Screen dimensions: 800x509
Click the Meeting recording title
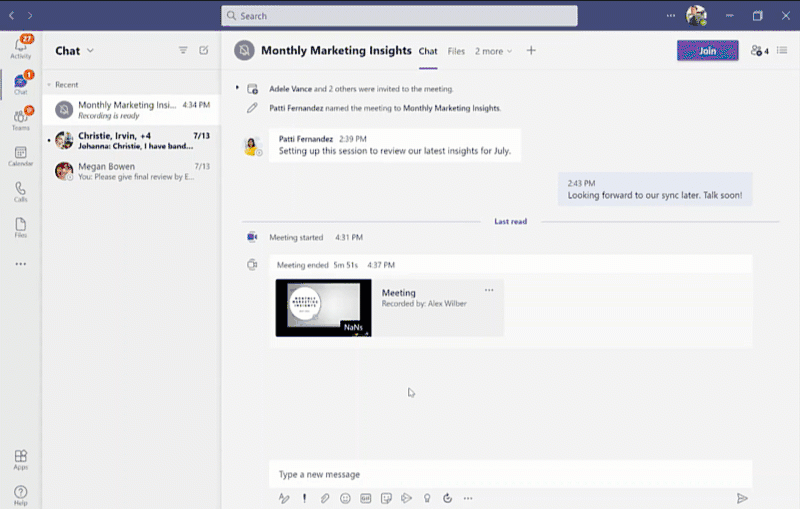tap(398, 293)
